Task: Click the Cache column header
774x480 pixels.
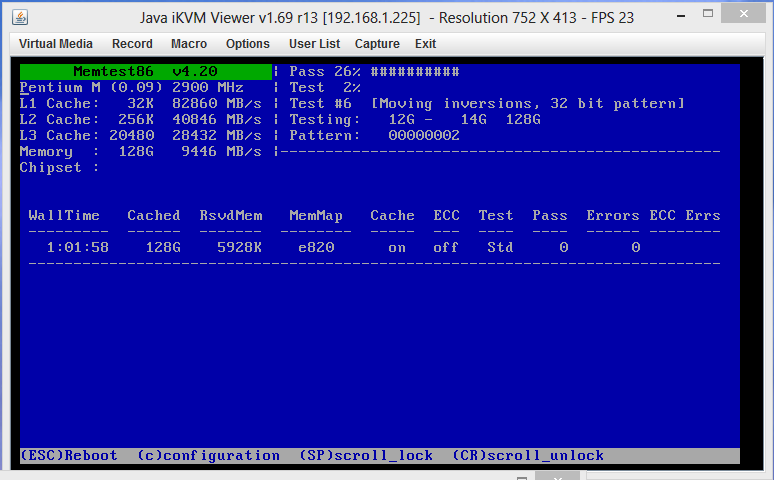Action: point(392,216)
